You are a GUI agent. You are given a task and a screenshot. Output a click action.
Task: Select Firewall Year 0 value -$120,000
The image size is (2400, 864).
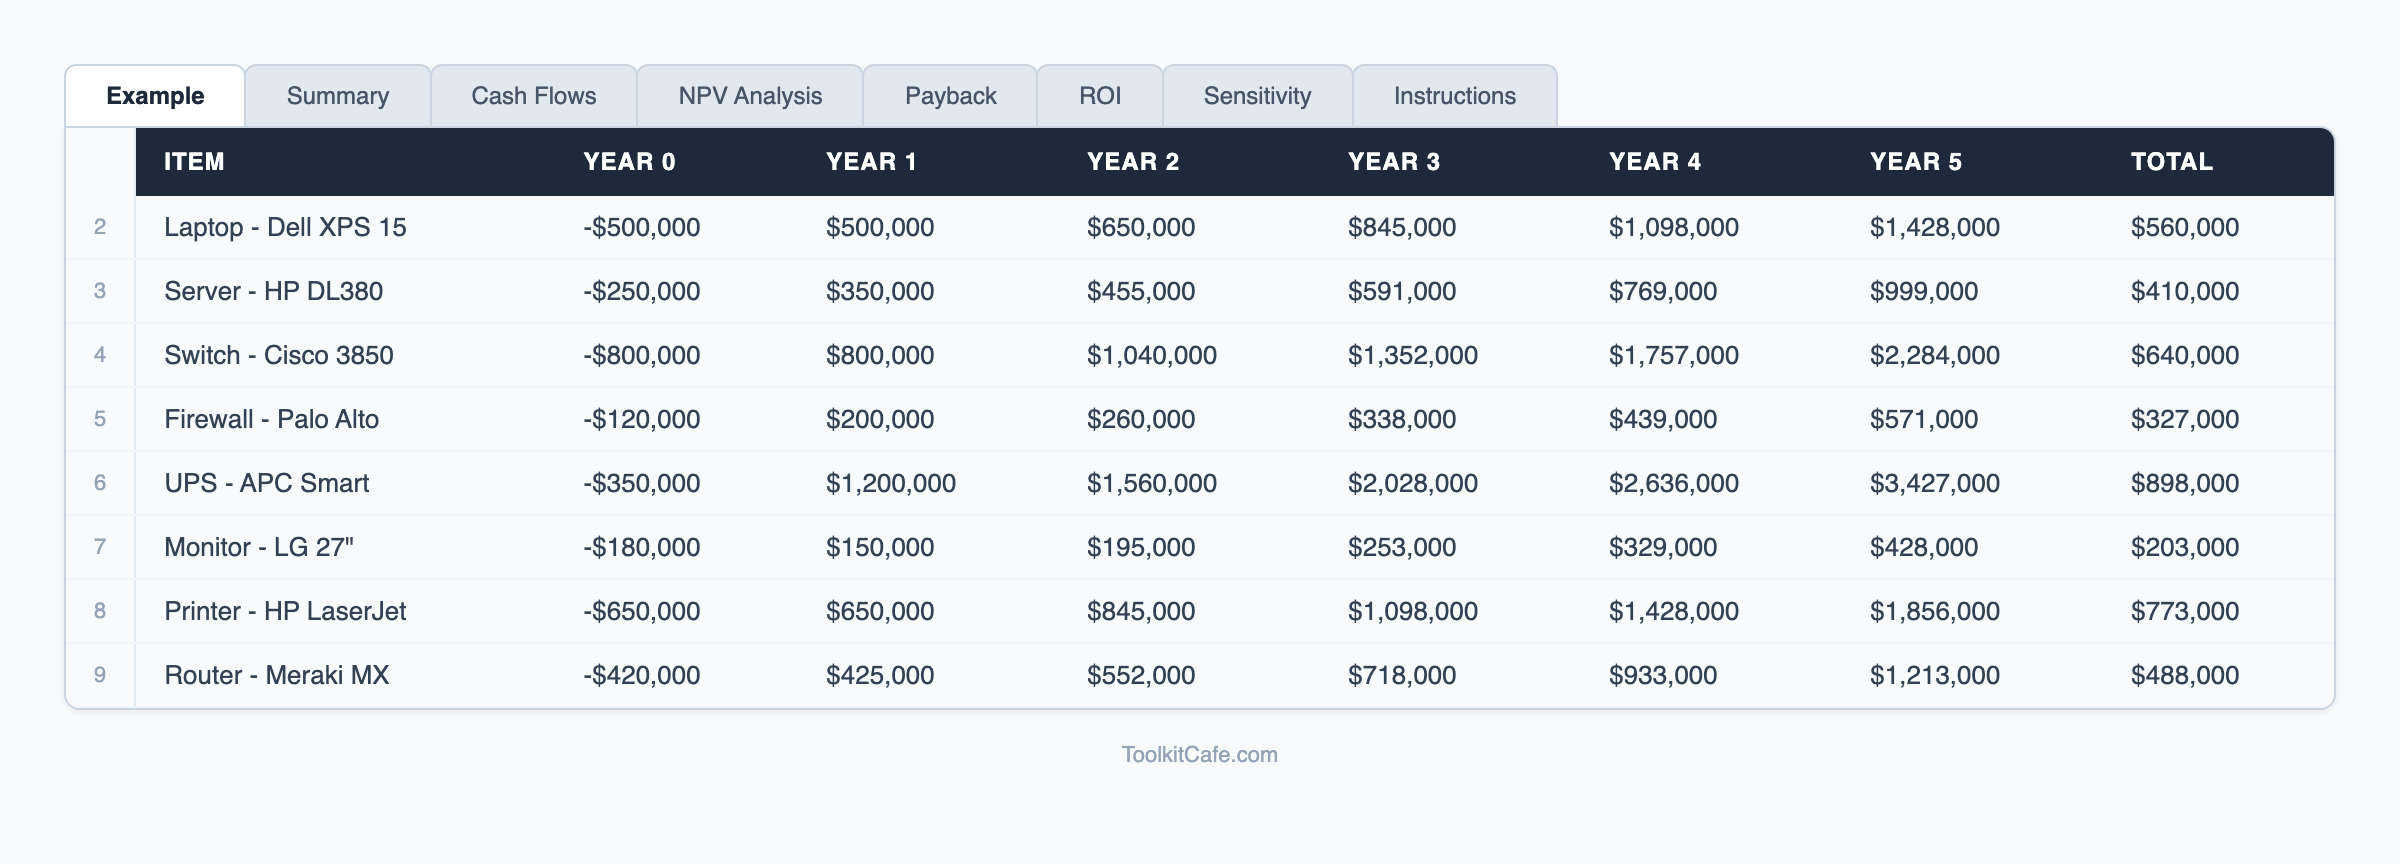pos(641,419)
